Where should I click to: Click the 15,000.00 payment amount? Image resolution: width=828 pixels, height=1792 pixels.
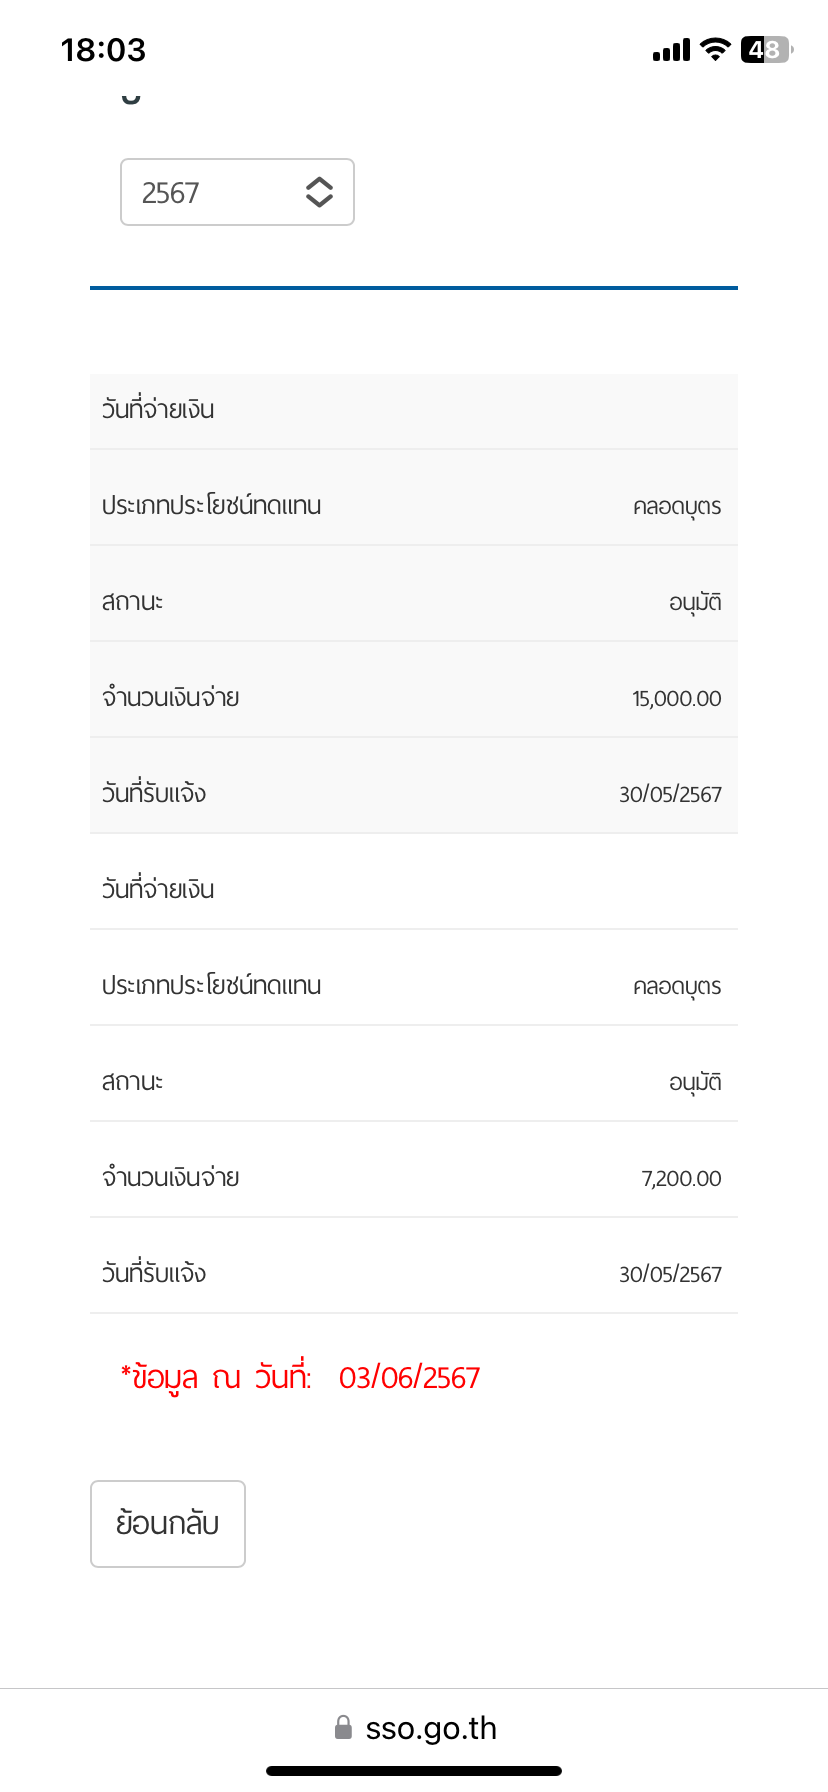pyautogui.click(x=676, y=698)
